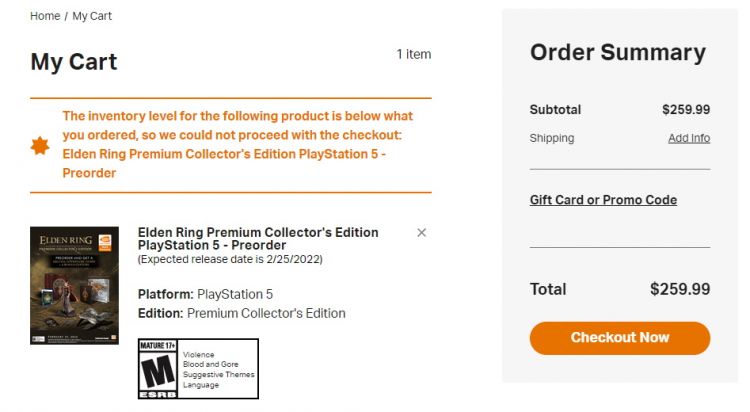Viewport: 750px width, 412px height.
Task: Click the Shipping label in Order Summary
Action: tap(552, 138)
